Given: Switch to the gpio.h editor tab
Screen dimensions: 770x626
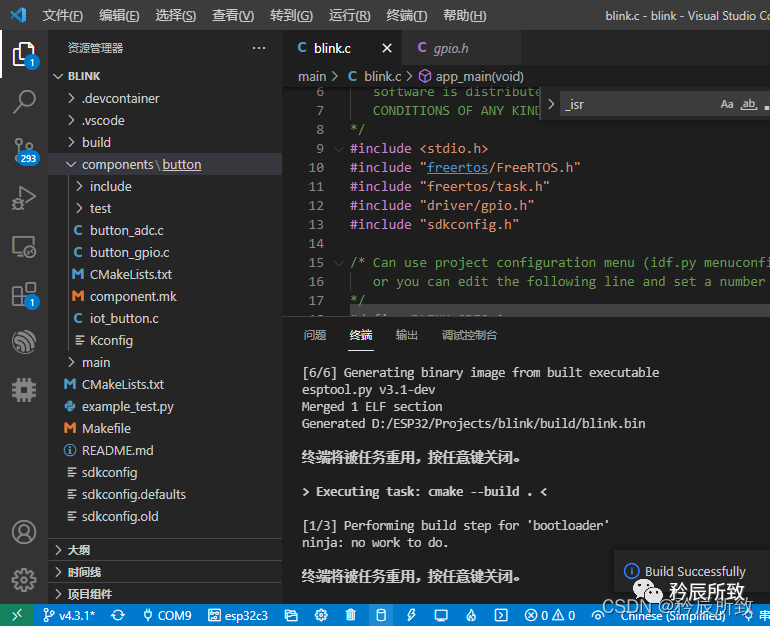Looking at the screenshot, I should point(451,48).
